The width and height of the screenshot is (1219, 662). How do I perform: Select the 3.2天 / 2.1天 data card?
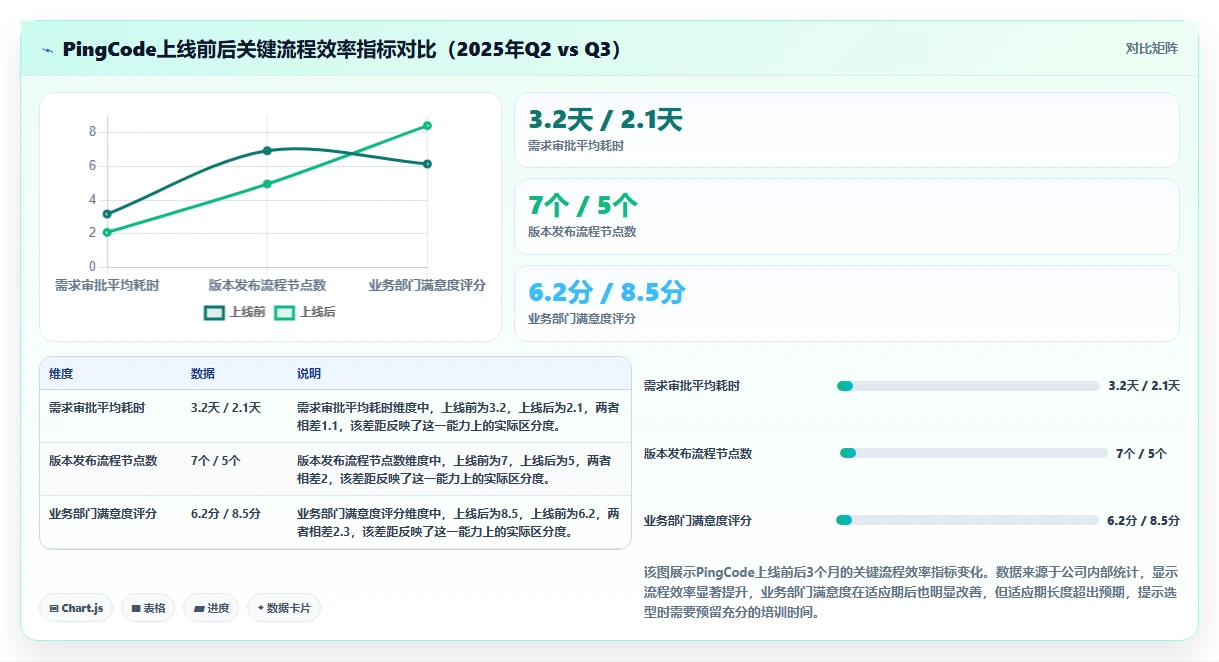tap(847, 130)
